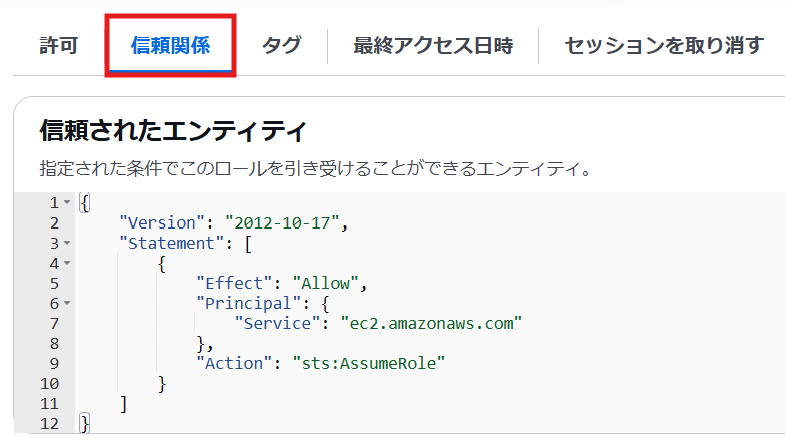
Task: Collapse the fold arrow on line 1
Action: (x=67, y=203)
